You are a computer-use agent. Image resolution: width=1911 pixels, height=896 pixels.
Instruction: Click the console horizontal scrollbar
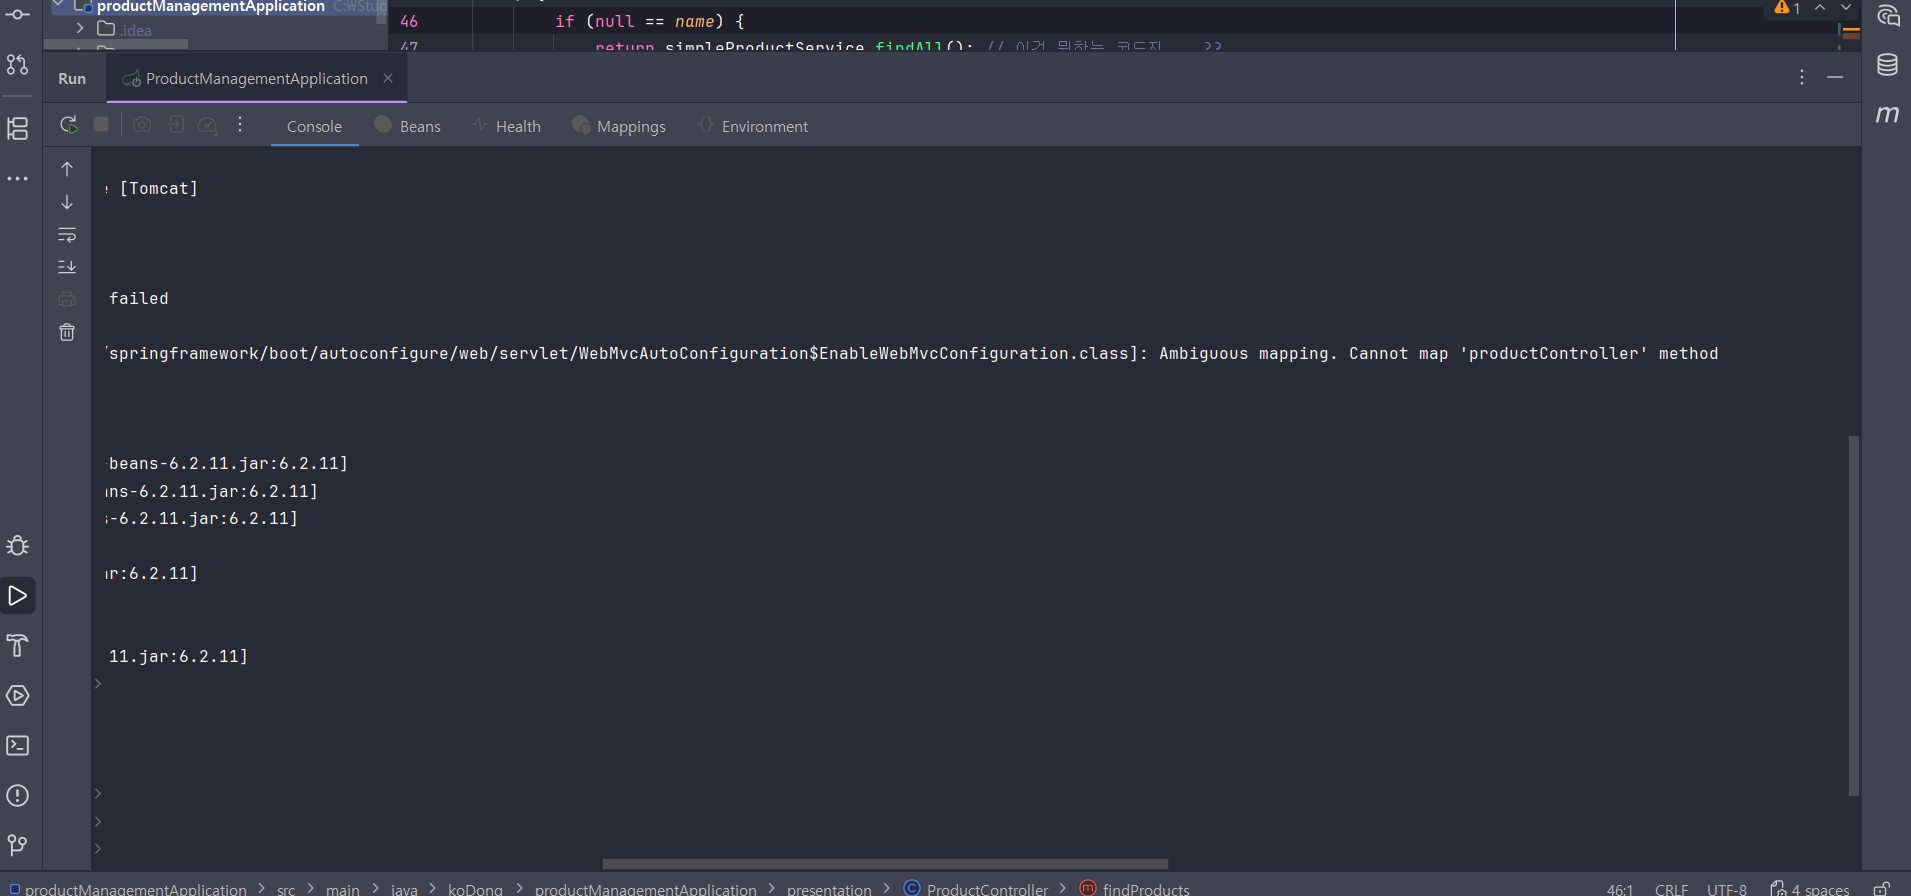(885, 864)
